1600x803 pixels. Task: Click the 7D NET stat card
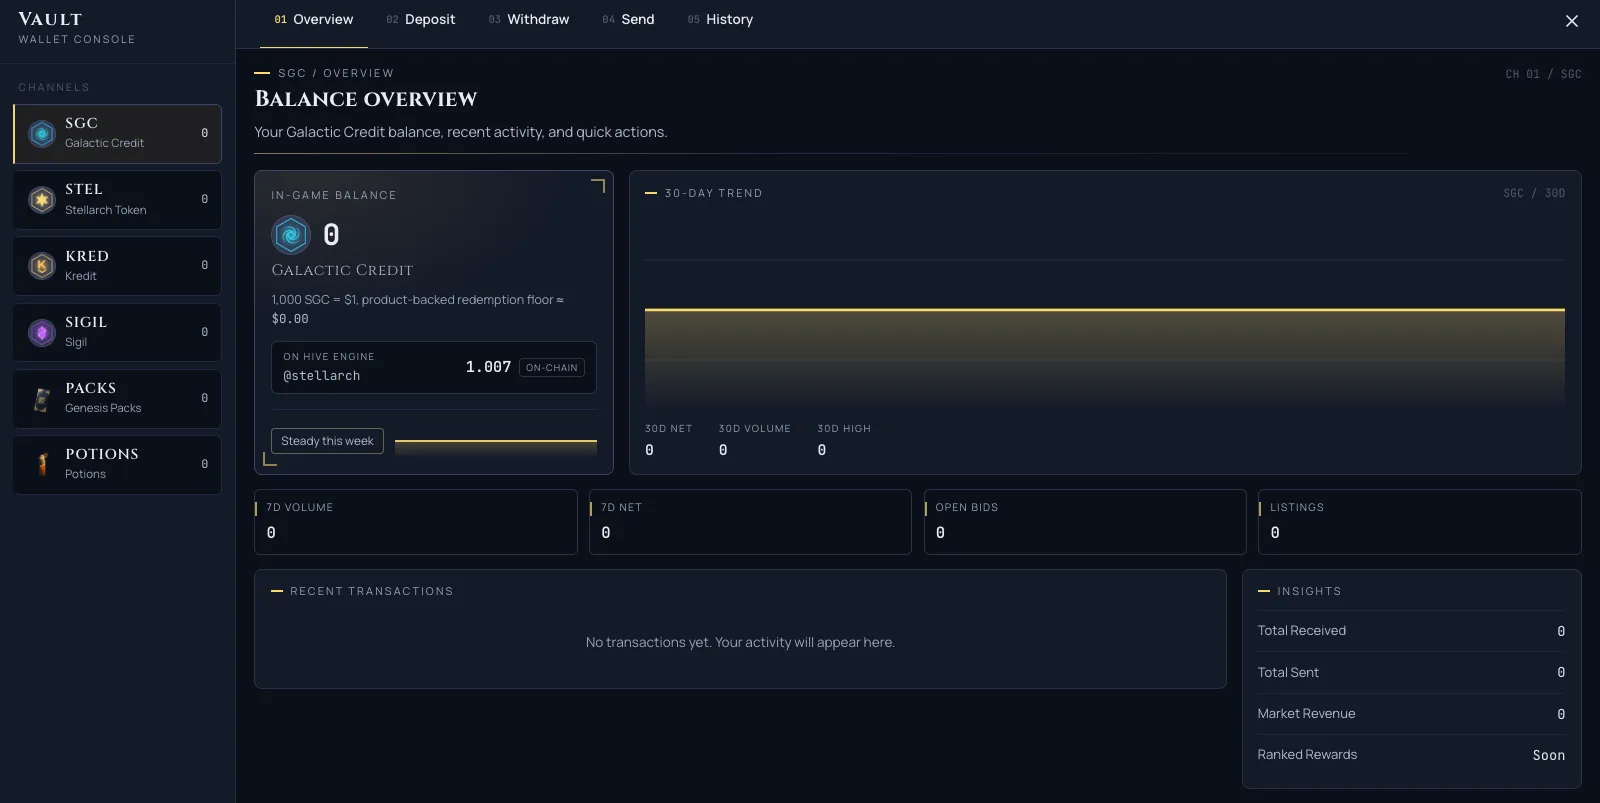click(x=750, y=522)
